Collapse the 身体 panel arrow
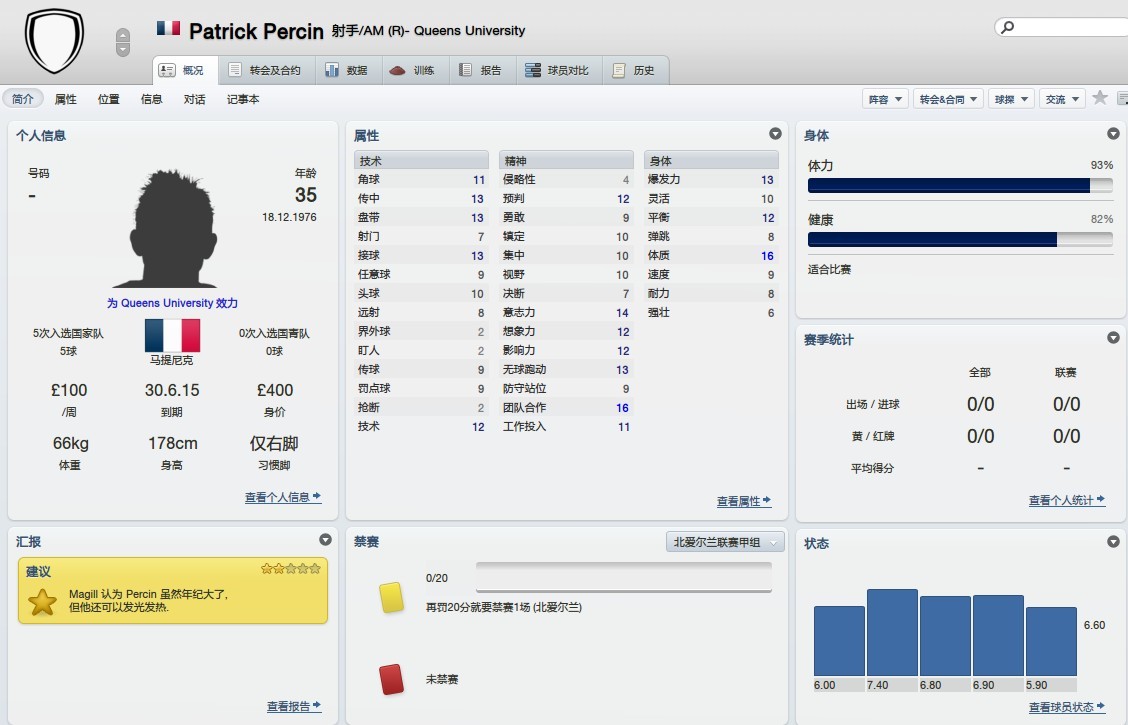Screen dimensions: 1128x725 pyautogui.click(x=1113, y=134)
